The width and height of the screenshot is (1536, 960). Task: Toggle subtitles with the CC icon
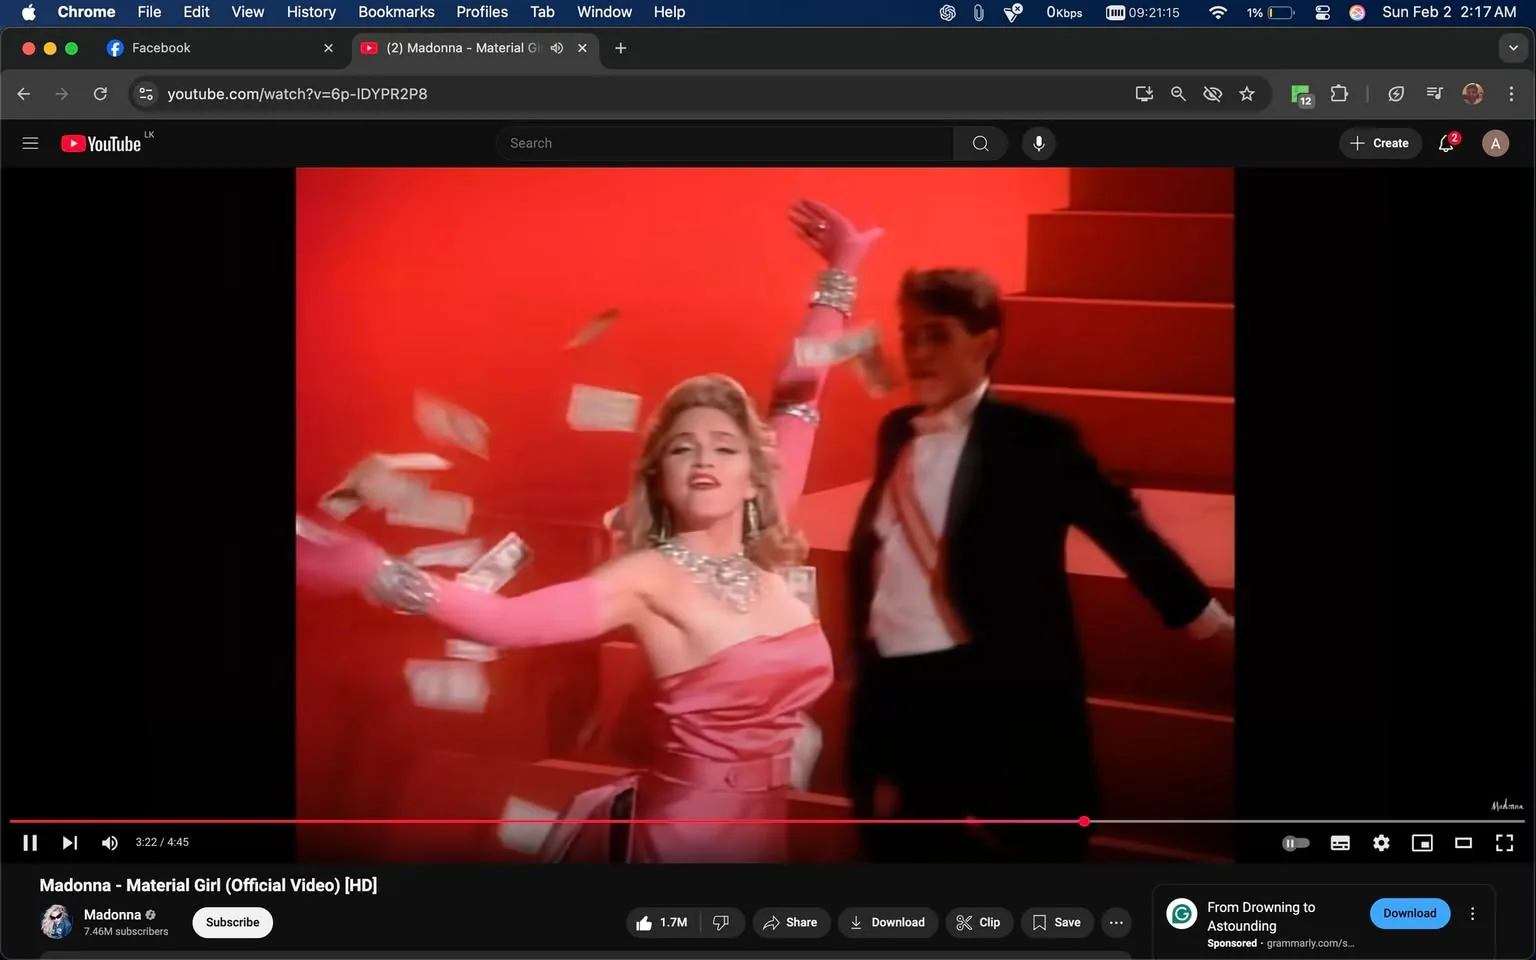click(1340, 842)
